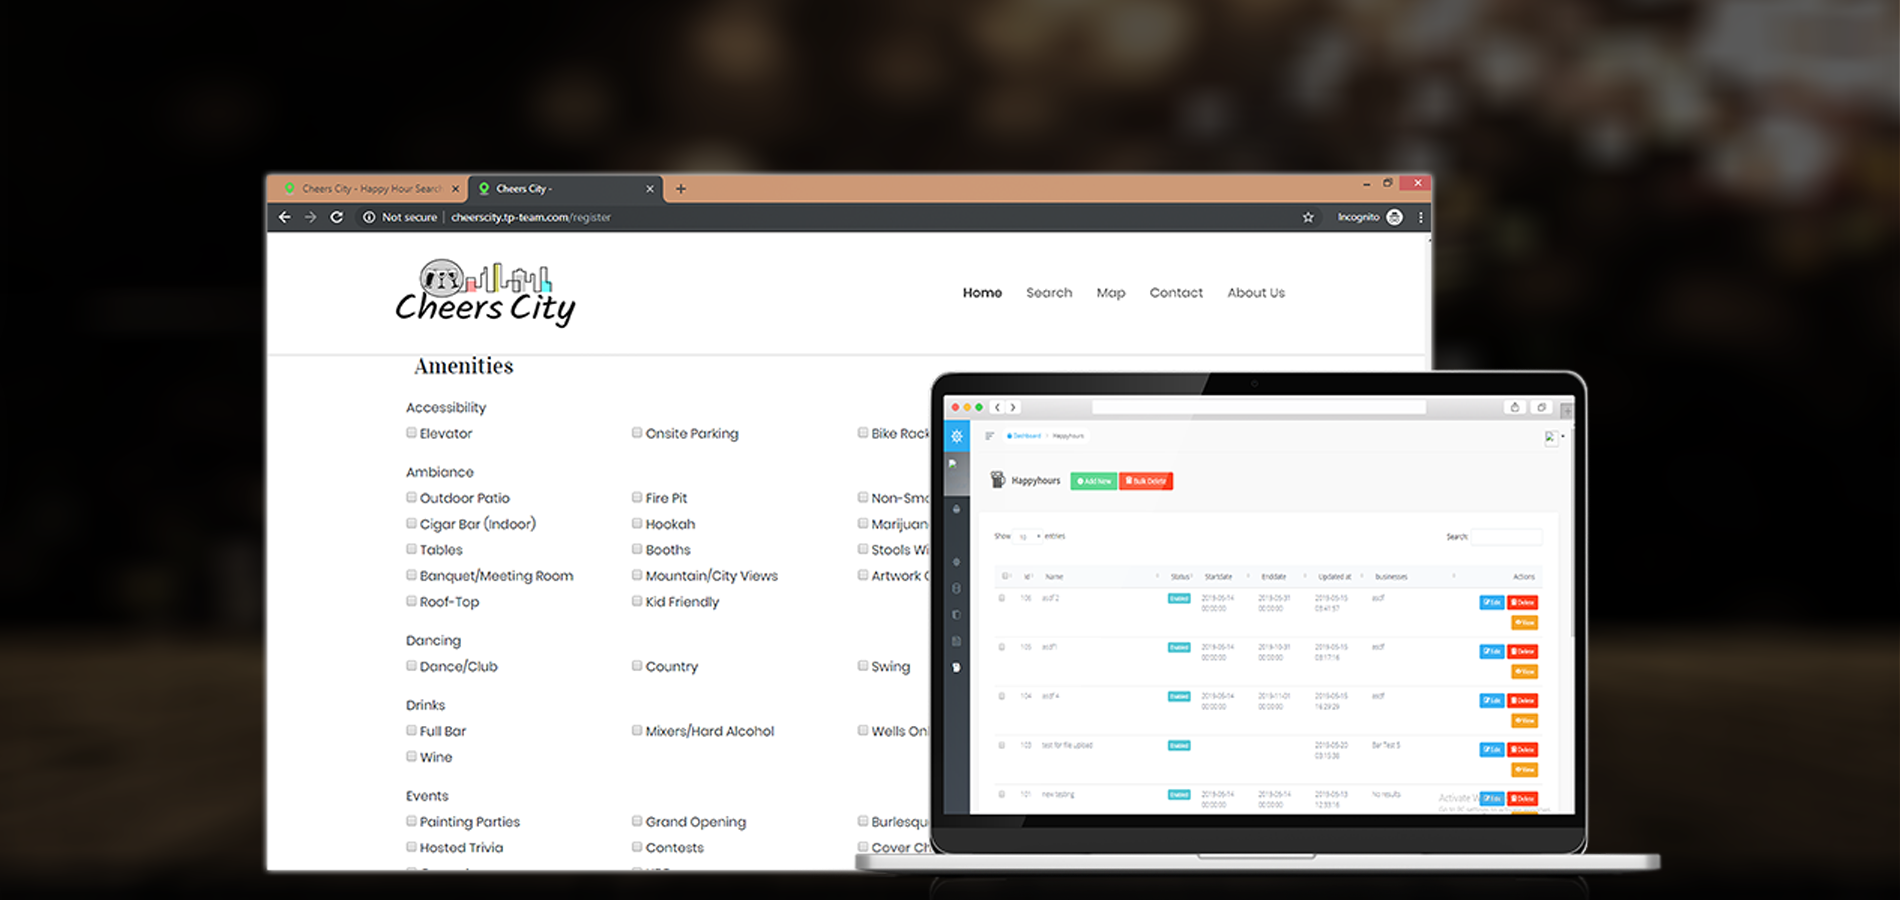This screenshot has width=1900, height=900.
Task: Check the Swing checkbox
Action: [863, 666]
